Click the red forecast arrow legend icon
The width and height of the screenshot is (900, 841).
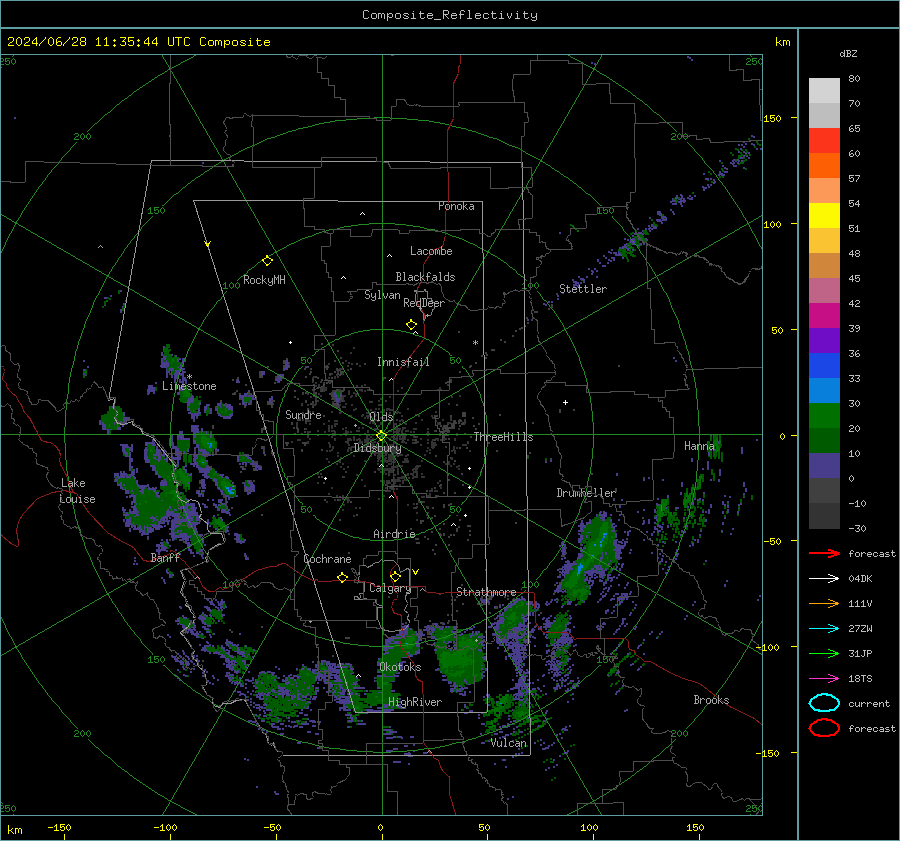(824, 553)
